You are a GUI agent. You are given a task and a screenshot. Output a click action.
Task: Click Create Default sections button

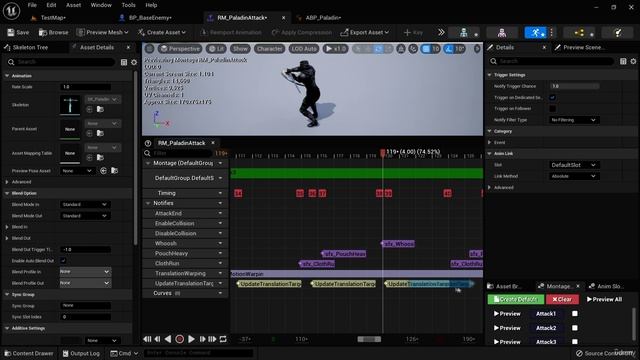click(516, 299)
